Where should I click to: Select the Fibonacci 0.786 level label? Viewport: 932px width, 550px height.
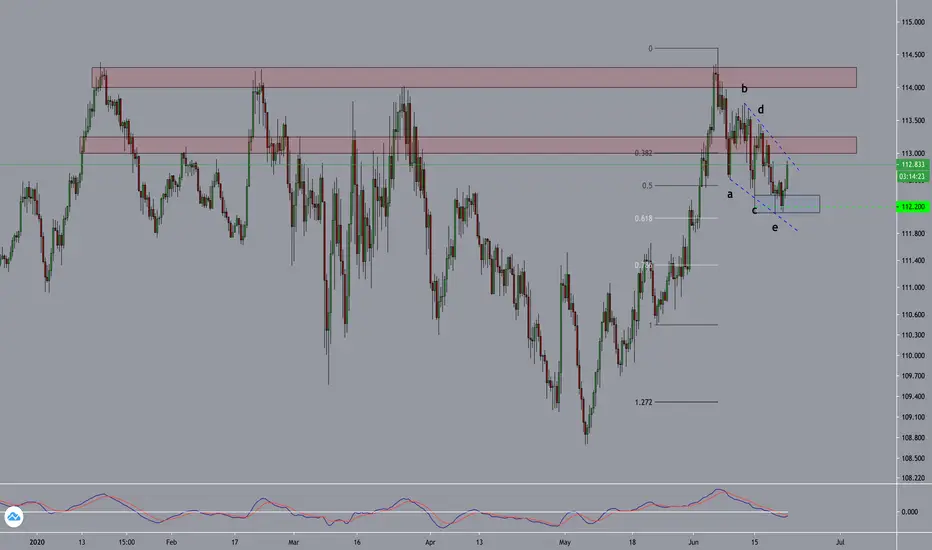pos(643,265)
